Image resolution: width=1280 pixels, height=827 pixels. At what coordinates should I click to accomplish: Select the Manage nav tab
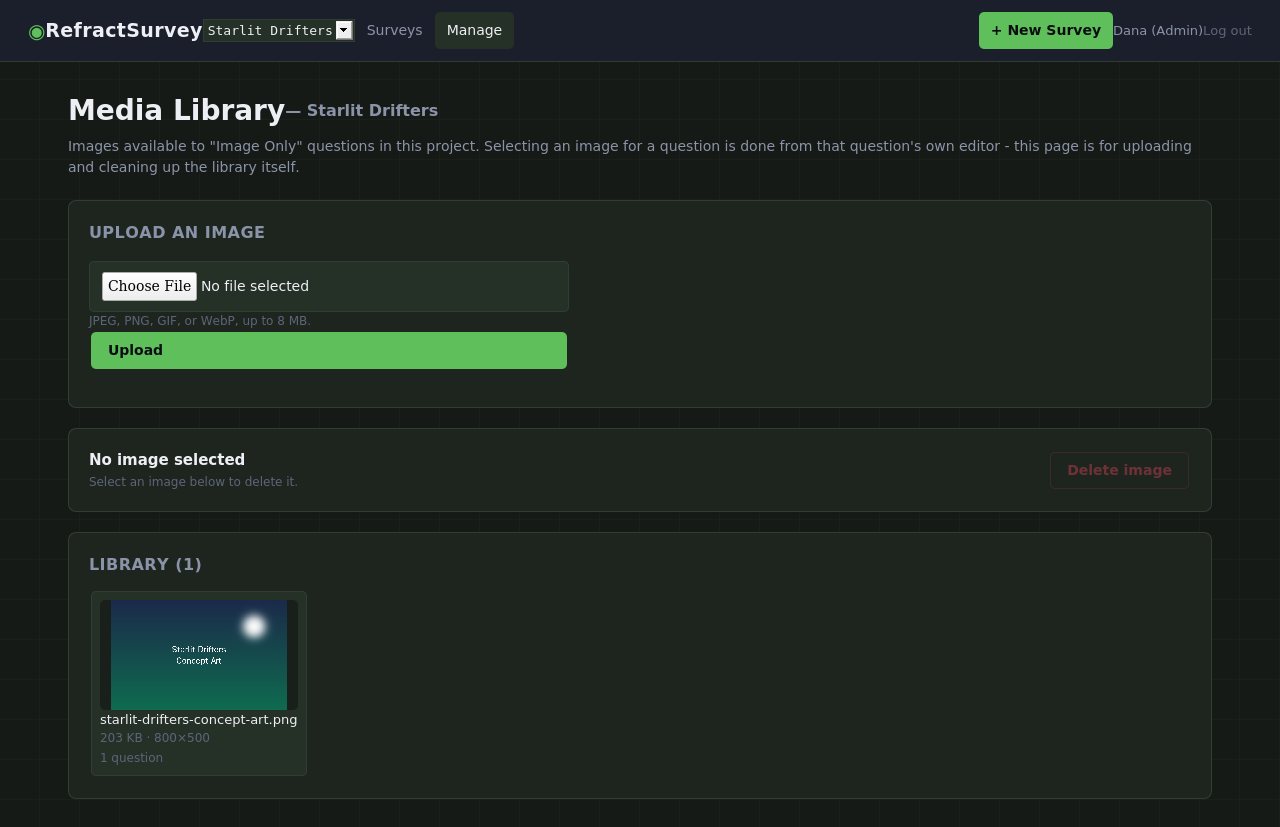(474, 30)
